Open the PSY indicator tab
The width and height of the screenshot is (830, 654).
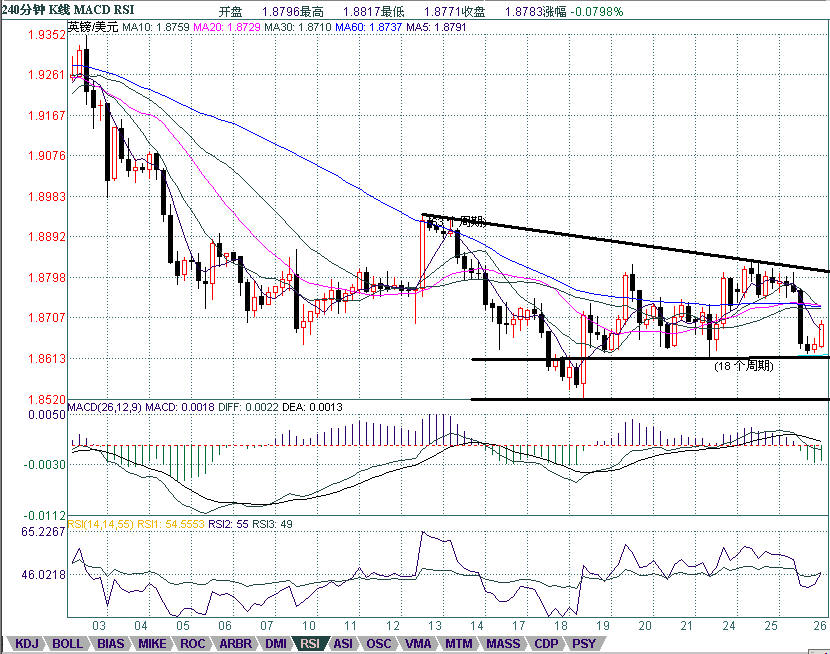tap(584, 643)
